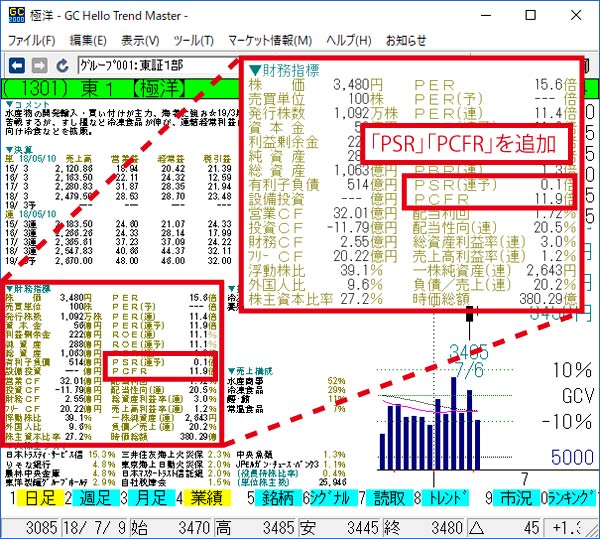The image size is (600, 539).
Task: Click status bar 終 3480 close price
Action: coord(424,528)
